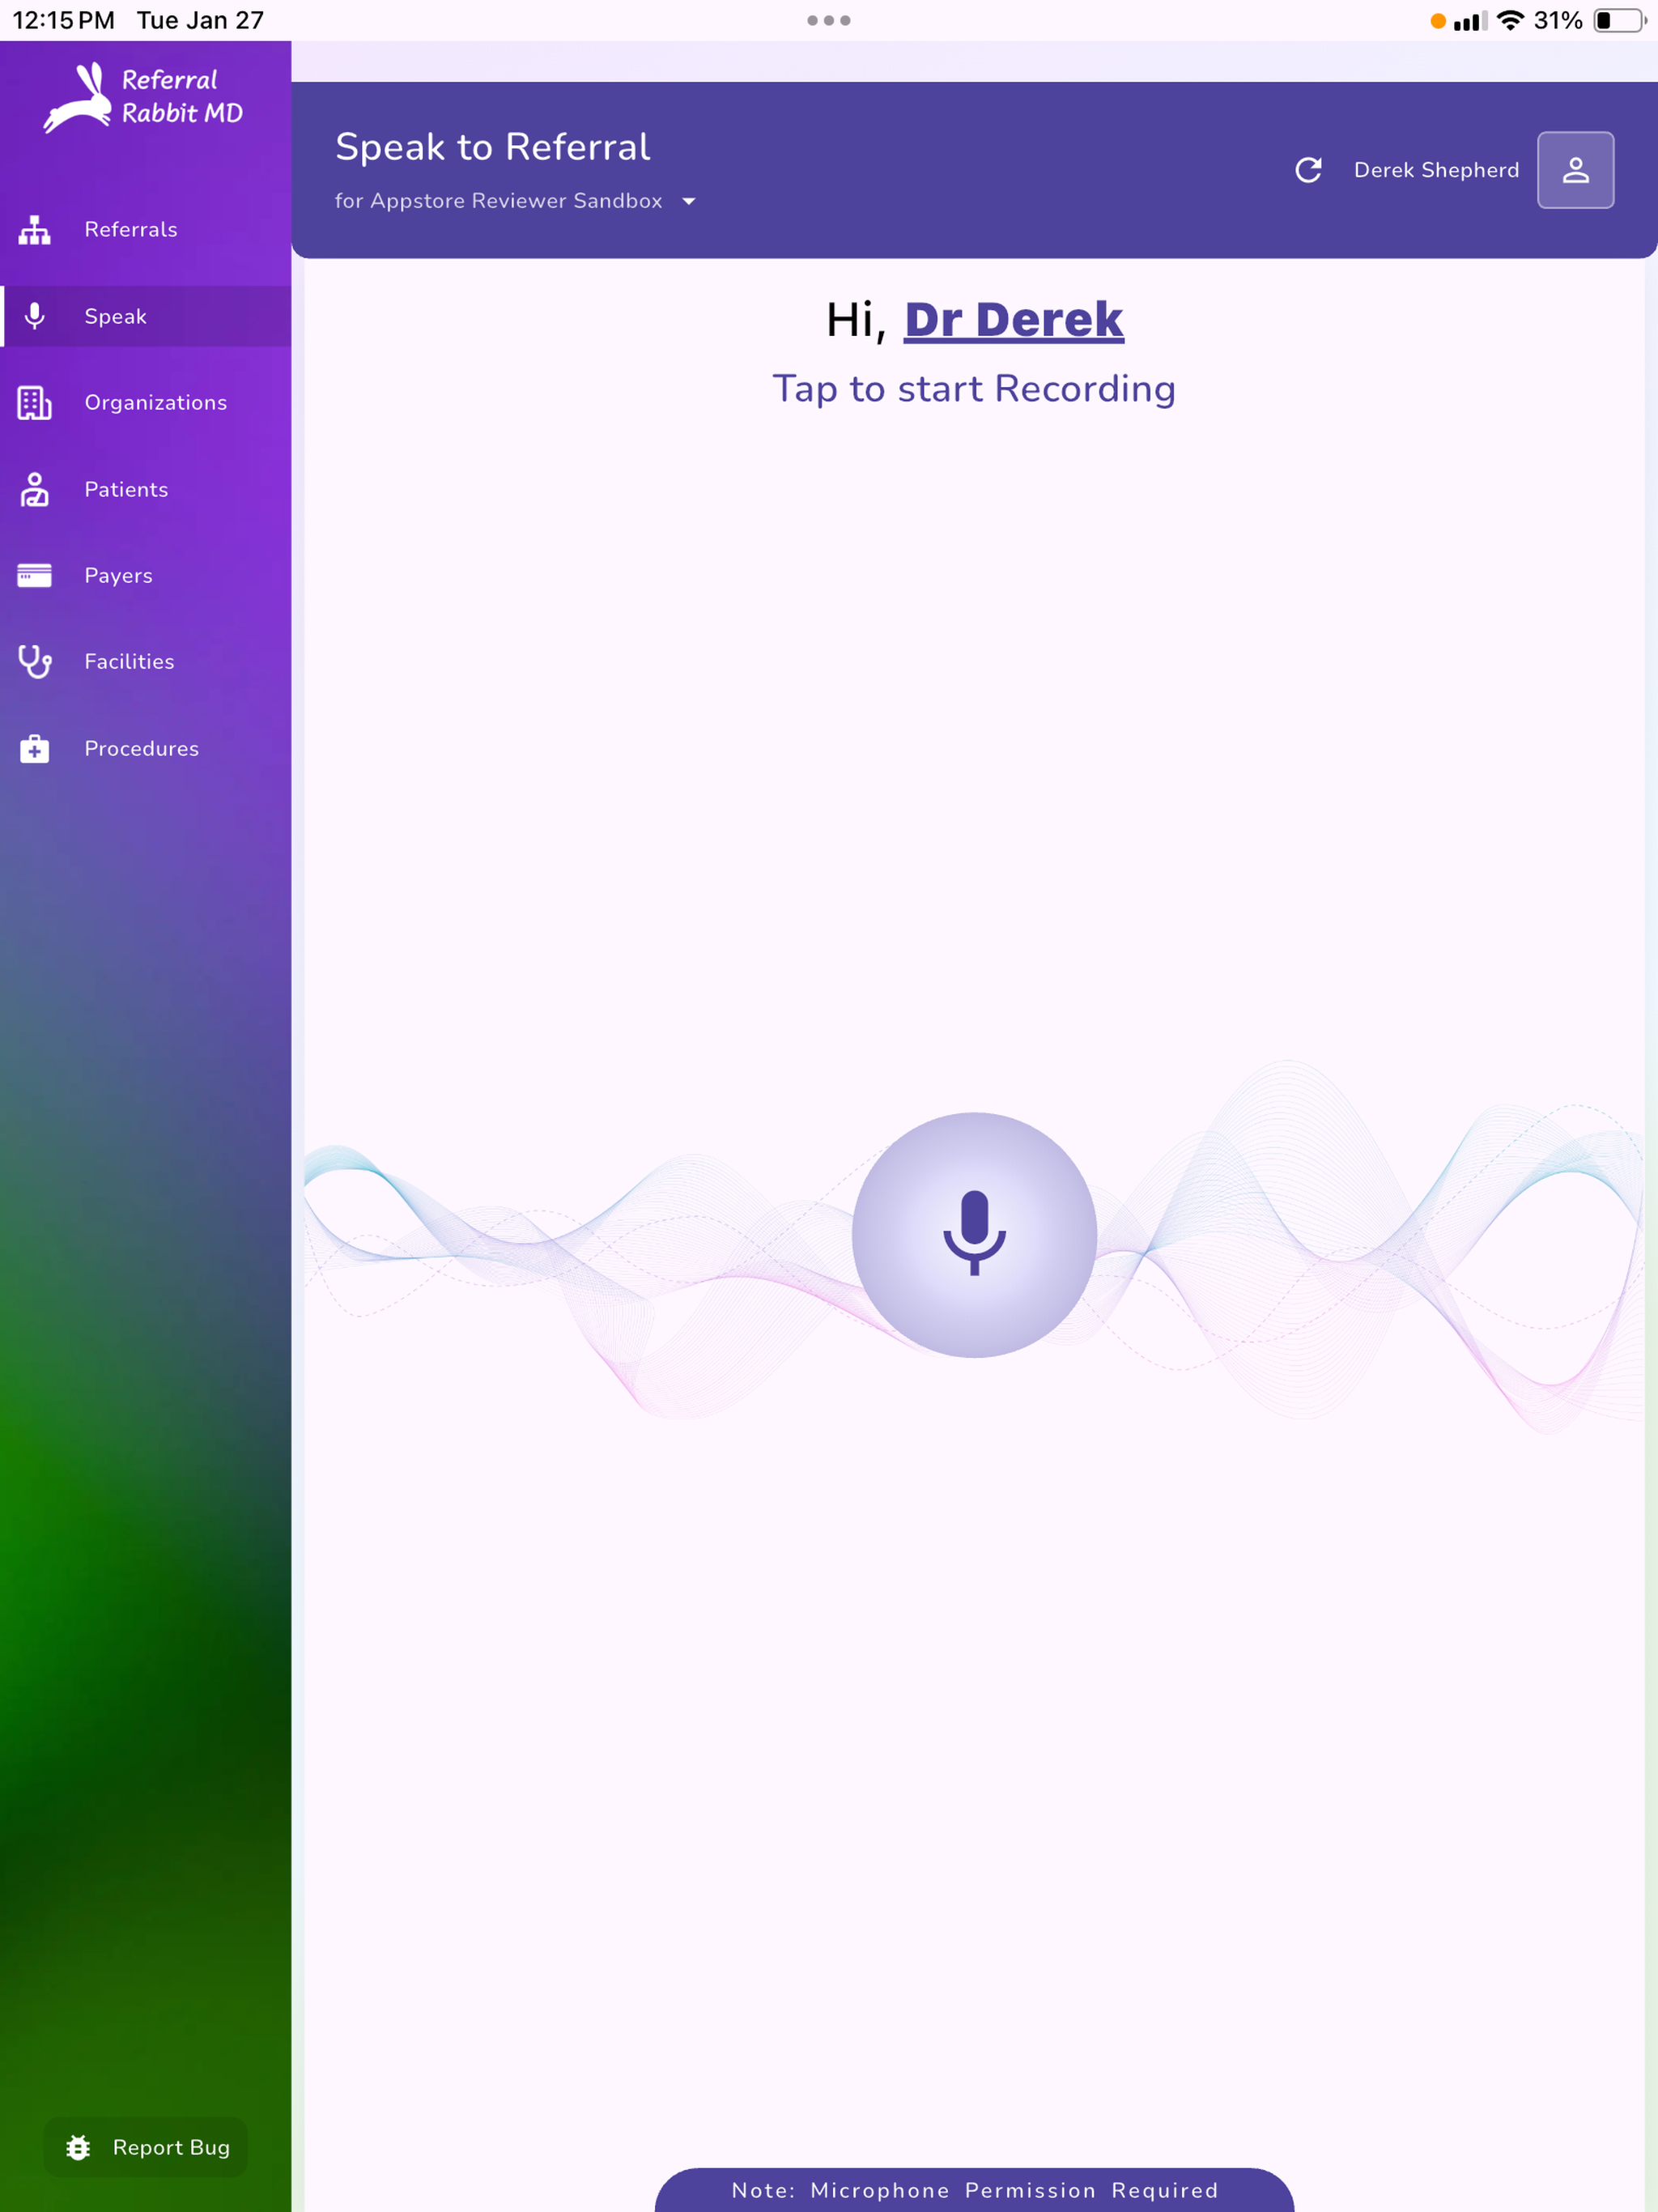This screenshot has height=2212, width=1658.
Task: Tap the Wi-Fi status icon
Action: click(1510, 20)
